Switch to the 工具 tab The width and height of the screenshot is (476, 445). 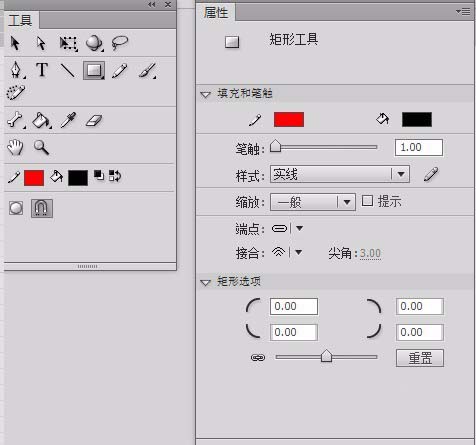20,20
